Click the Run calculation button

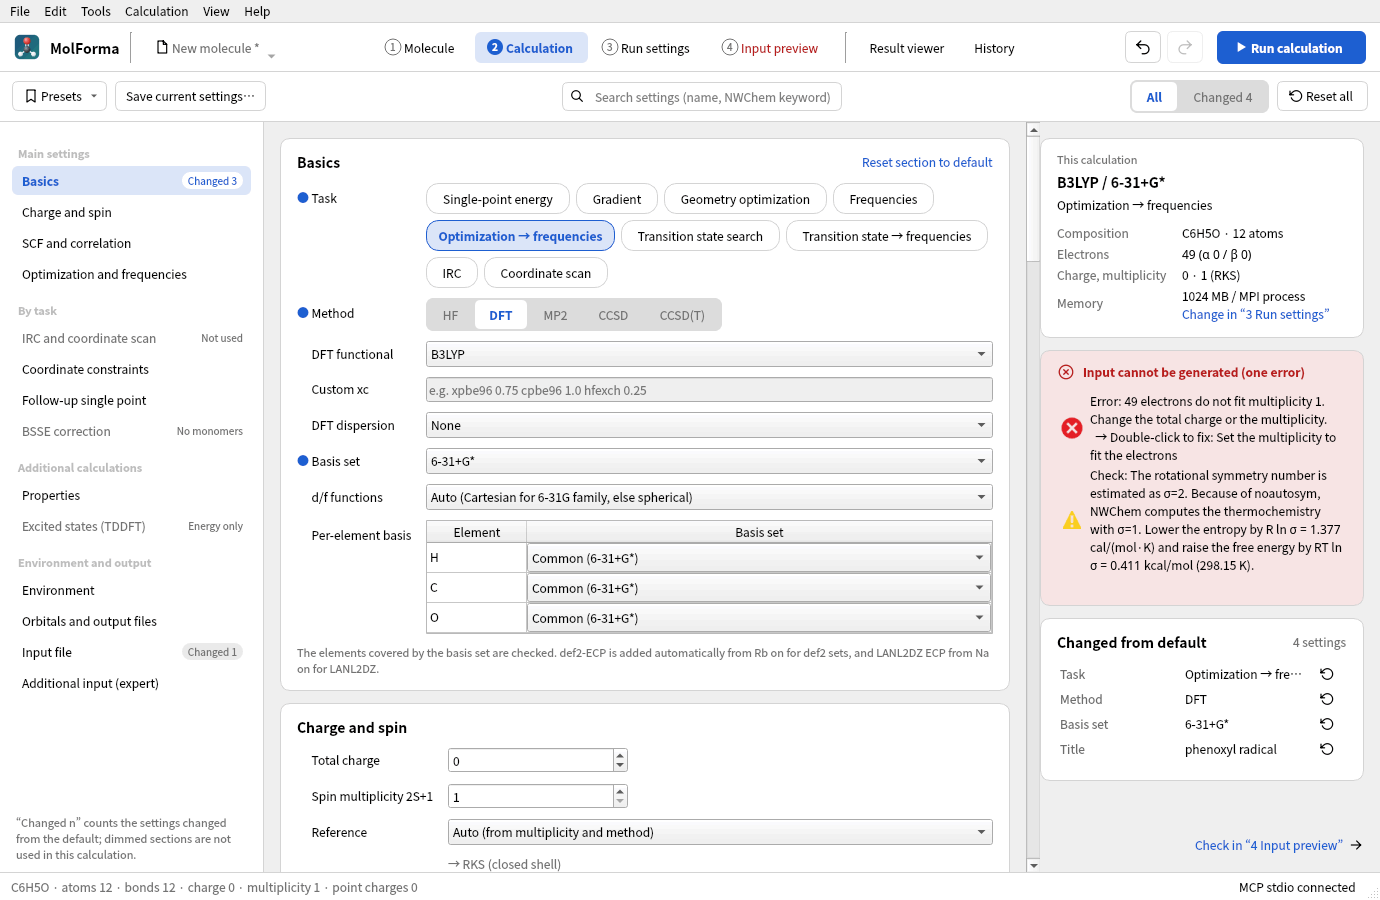click(1291, 47)
